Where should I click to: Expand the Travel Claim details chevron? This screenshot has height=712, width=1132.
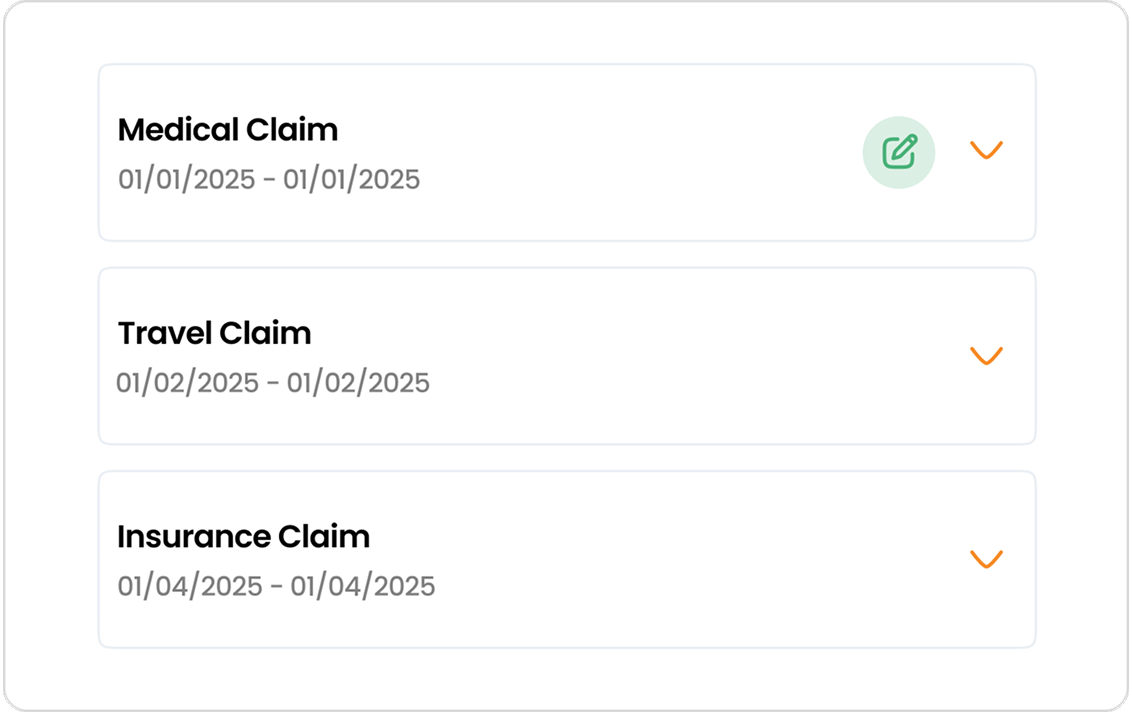pyautogui.click(x=986, y=355)
